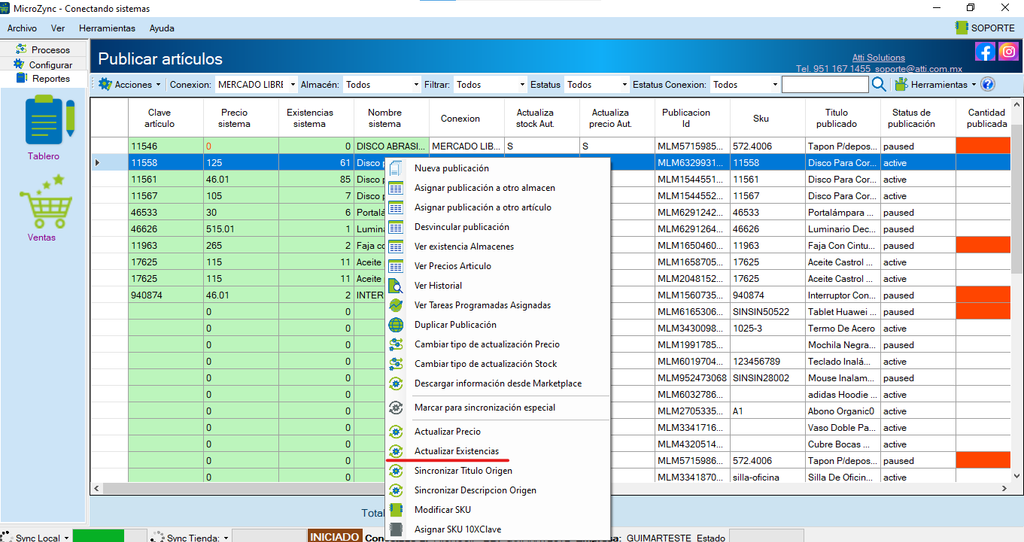Click icon beside Modificar SKU
Screen dimensions: 1024x542
(x=396, y=510)
